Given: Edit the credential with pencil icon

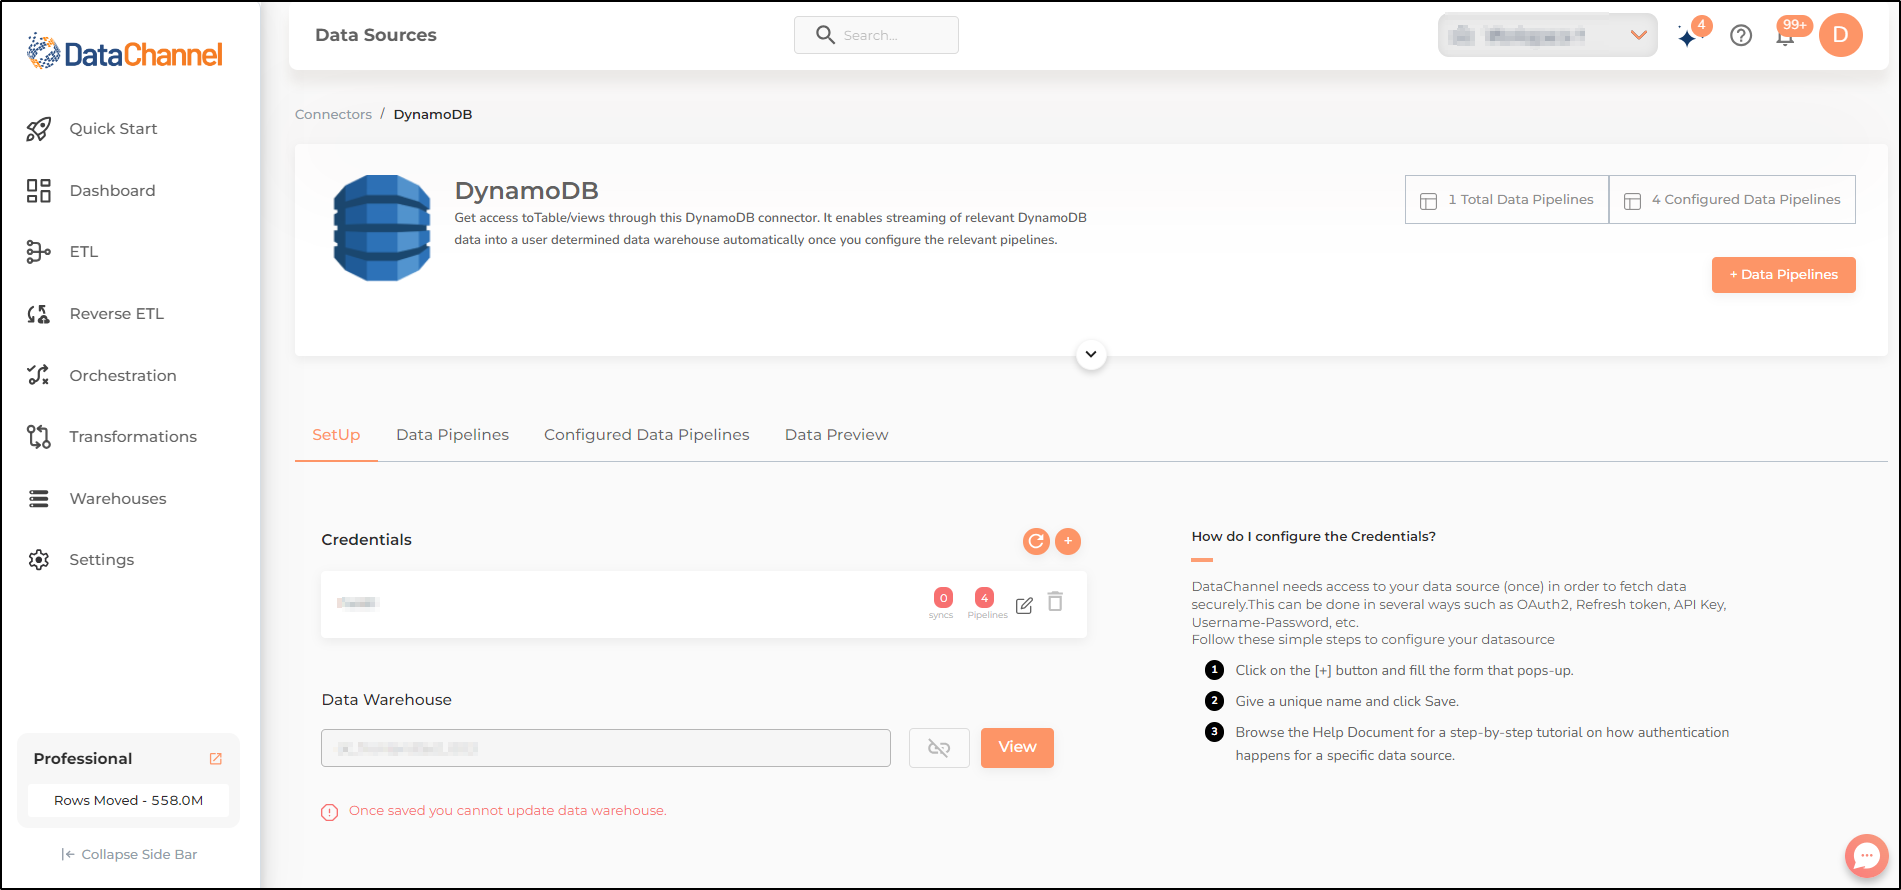Looking at the screenshot, I should [x=1024, y=605].
